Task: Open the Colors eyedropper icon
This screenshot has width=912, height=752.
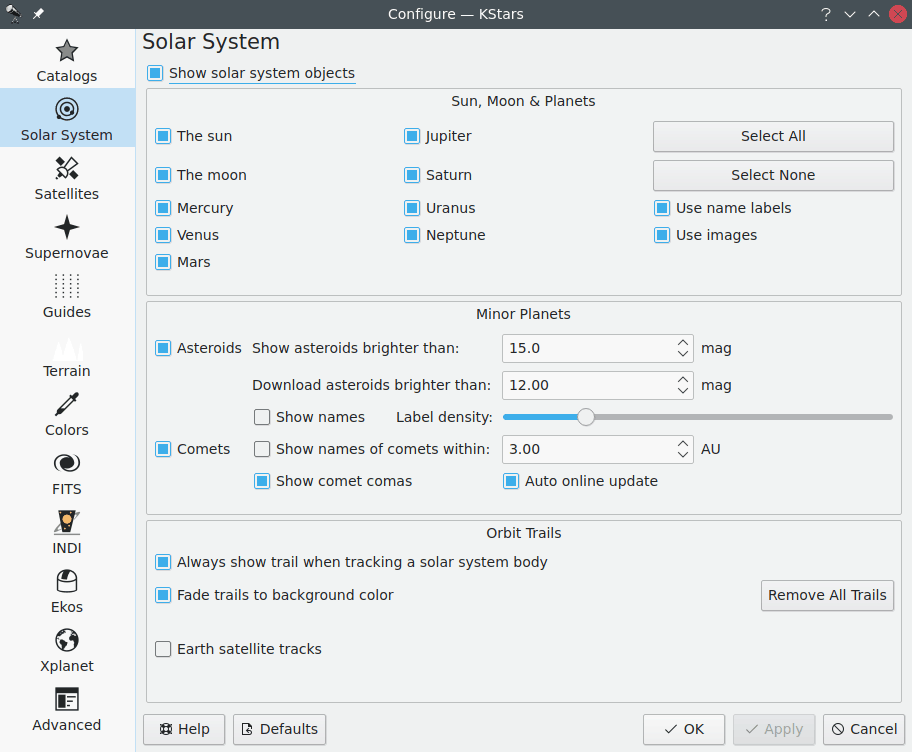Action: pos(67,404)
